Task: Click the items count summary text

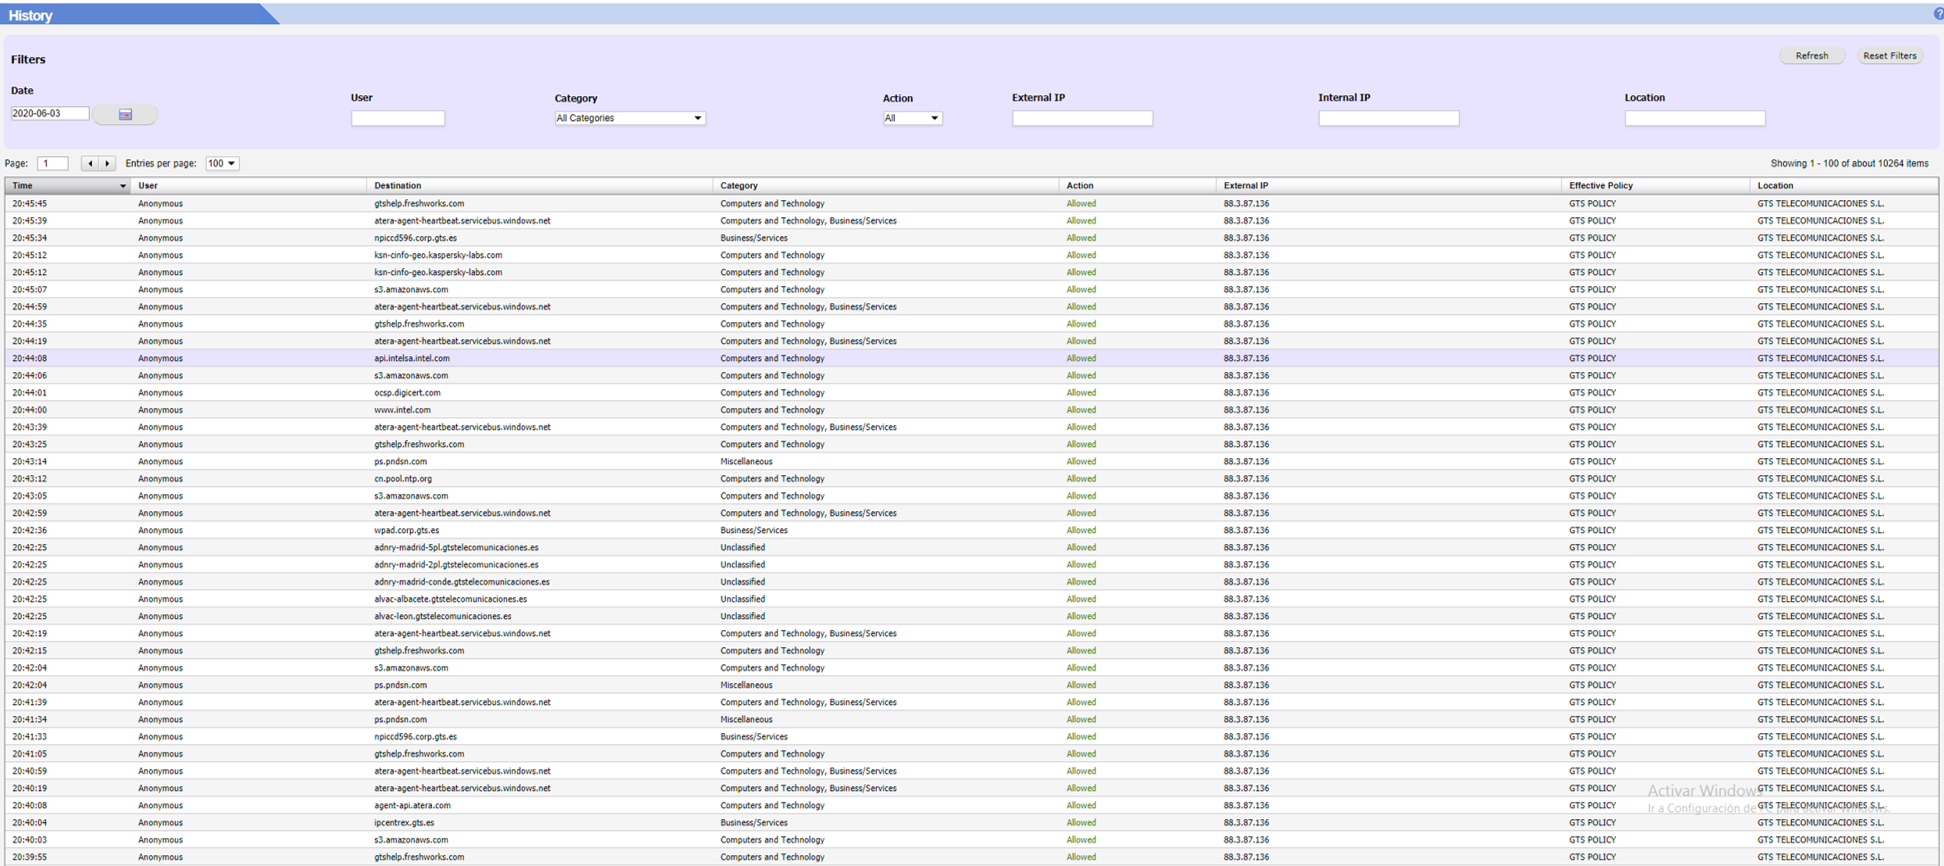Action: pos(1849,163)
